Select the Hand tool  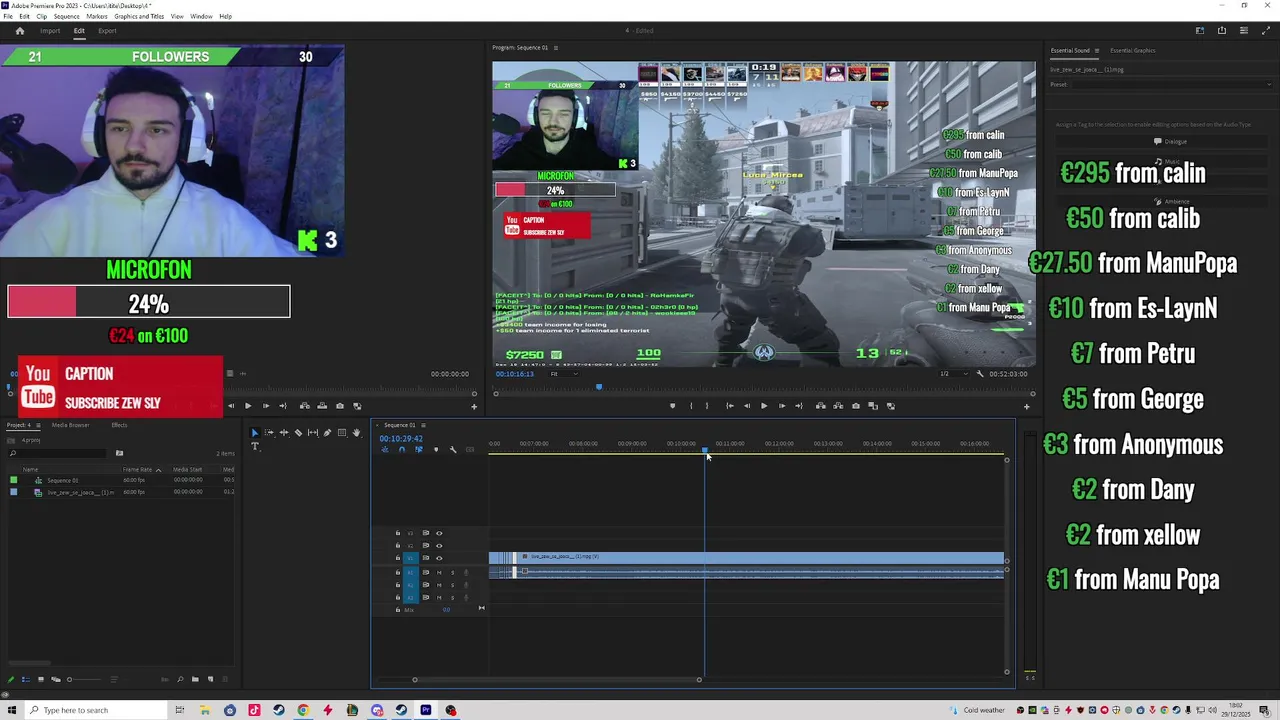tap(357, 433)
